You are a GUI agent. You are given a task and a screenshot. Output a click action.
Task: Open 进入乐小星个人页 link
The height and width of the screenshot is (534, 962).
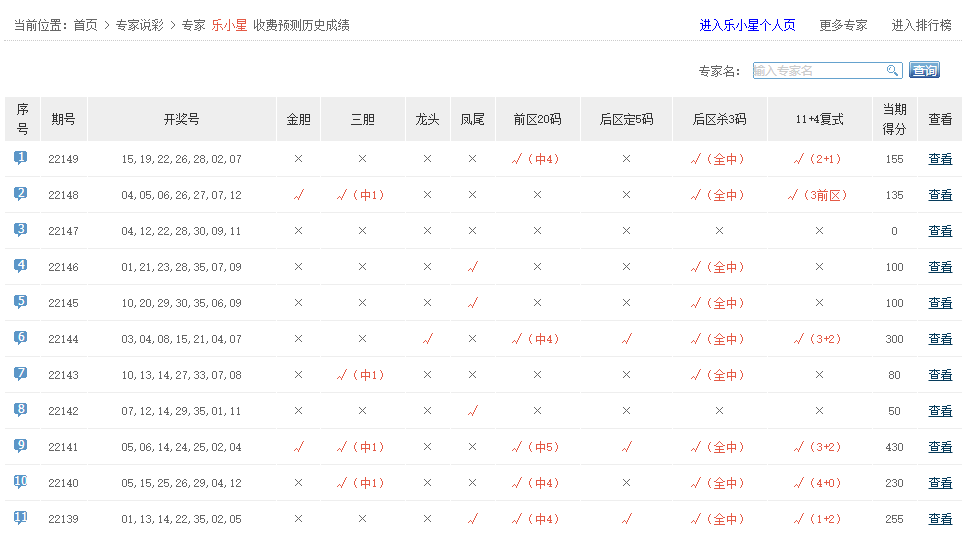click(x=747, y=25)
